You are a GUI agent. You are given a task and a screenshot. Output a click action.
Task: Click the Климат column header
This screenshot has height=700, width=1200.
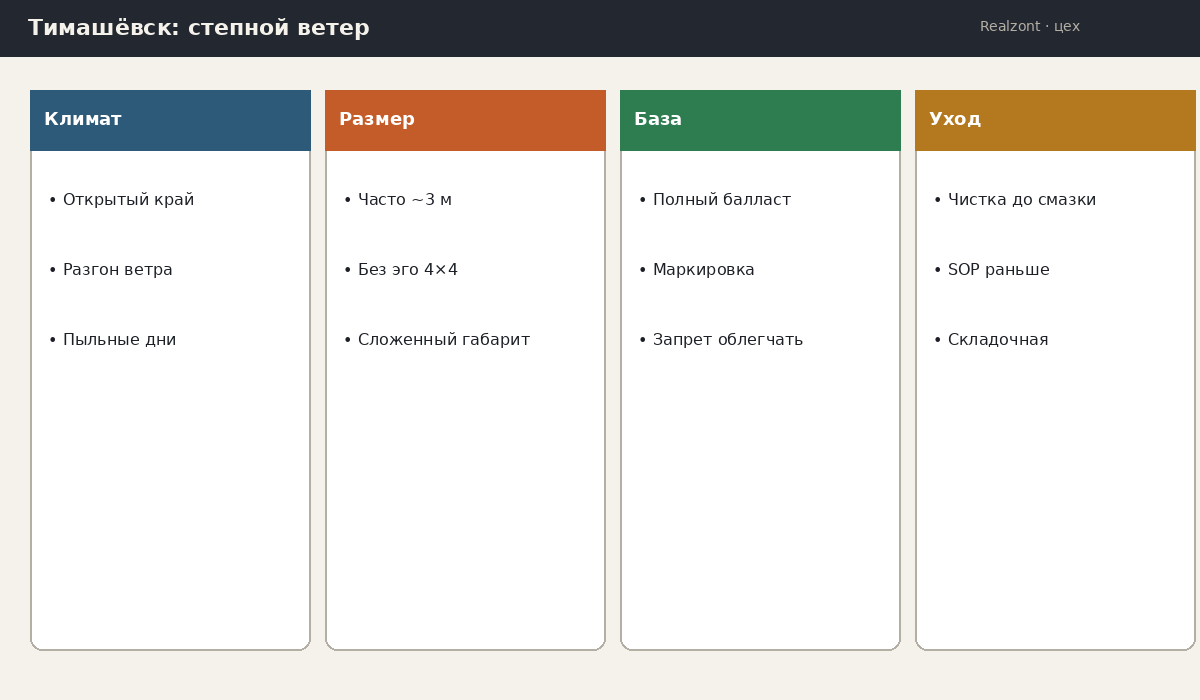(170, 120)
